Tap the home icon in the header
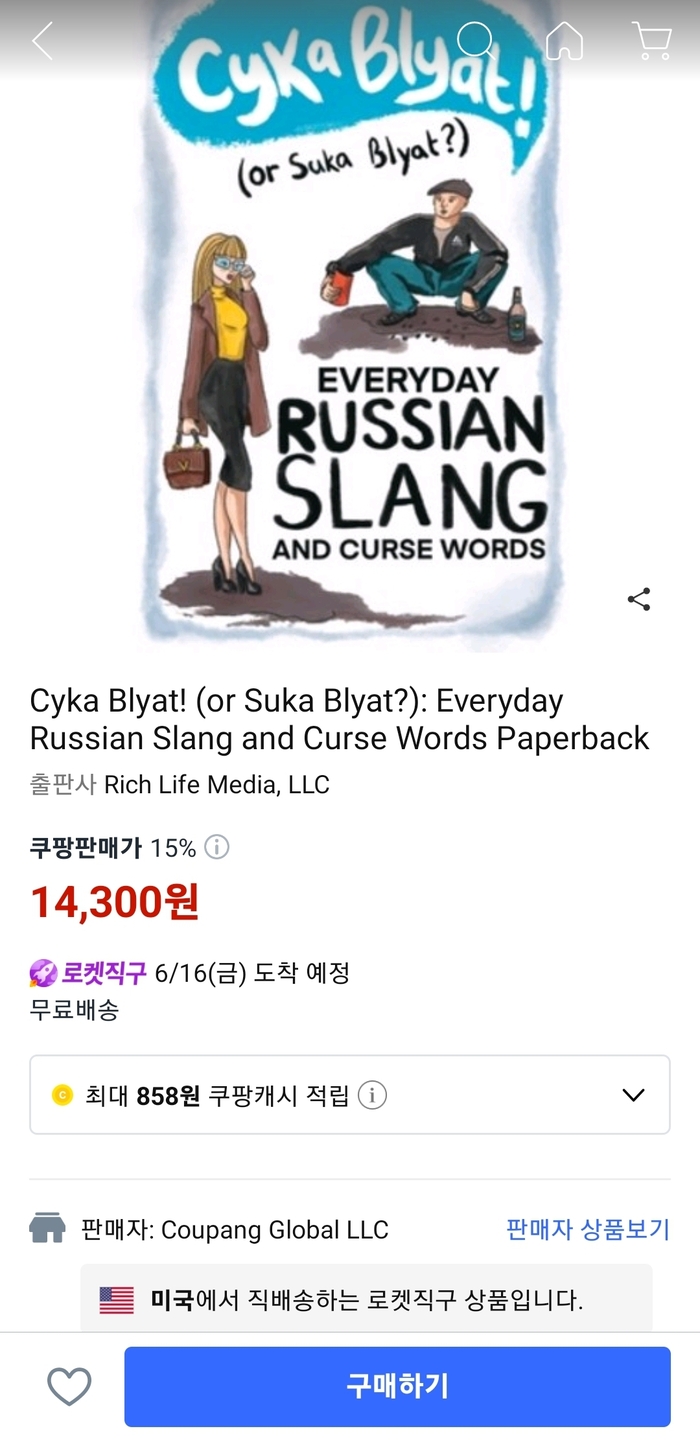 point(564,41)
